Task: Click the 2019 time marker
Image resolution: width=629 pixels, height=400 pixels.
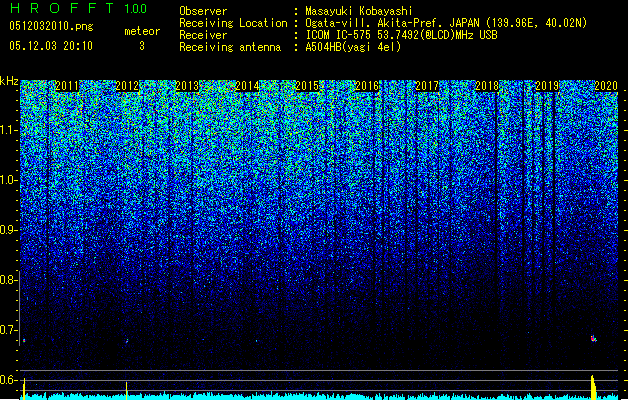Action: [547, 86]
